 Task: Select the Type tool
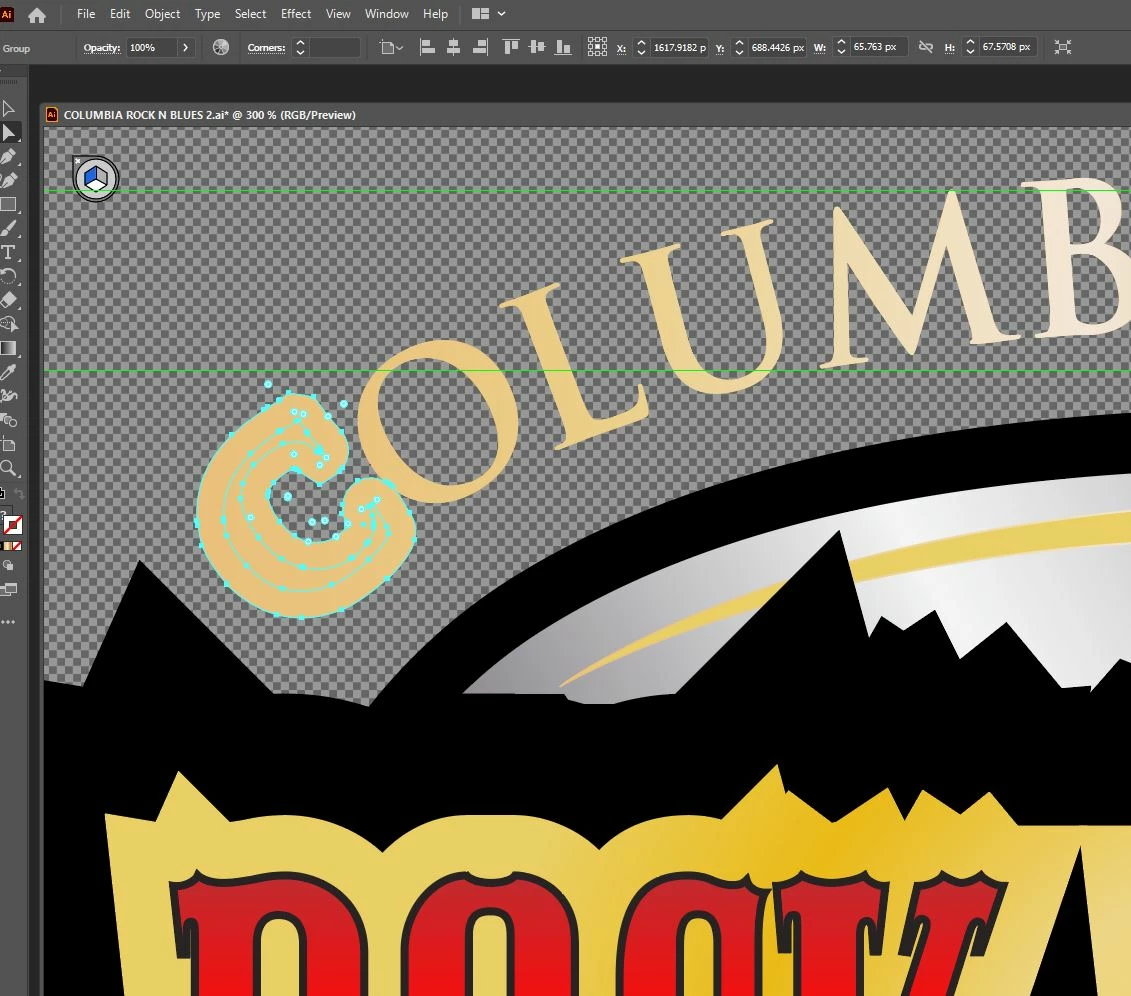point(9,252)
